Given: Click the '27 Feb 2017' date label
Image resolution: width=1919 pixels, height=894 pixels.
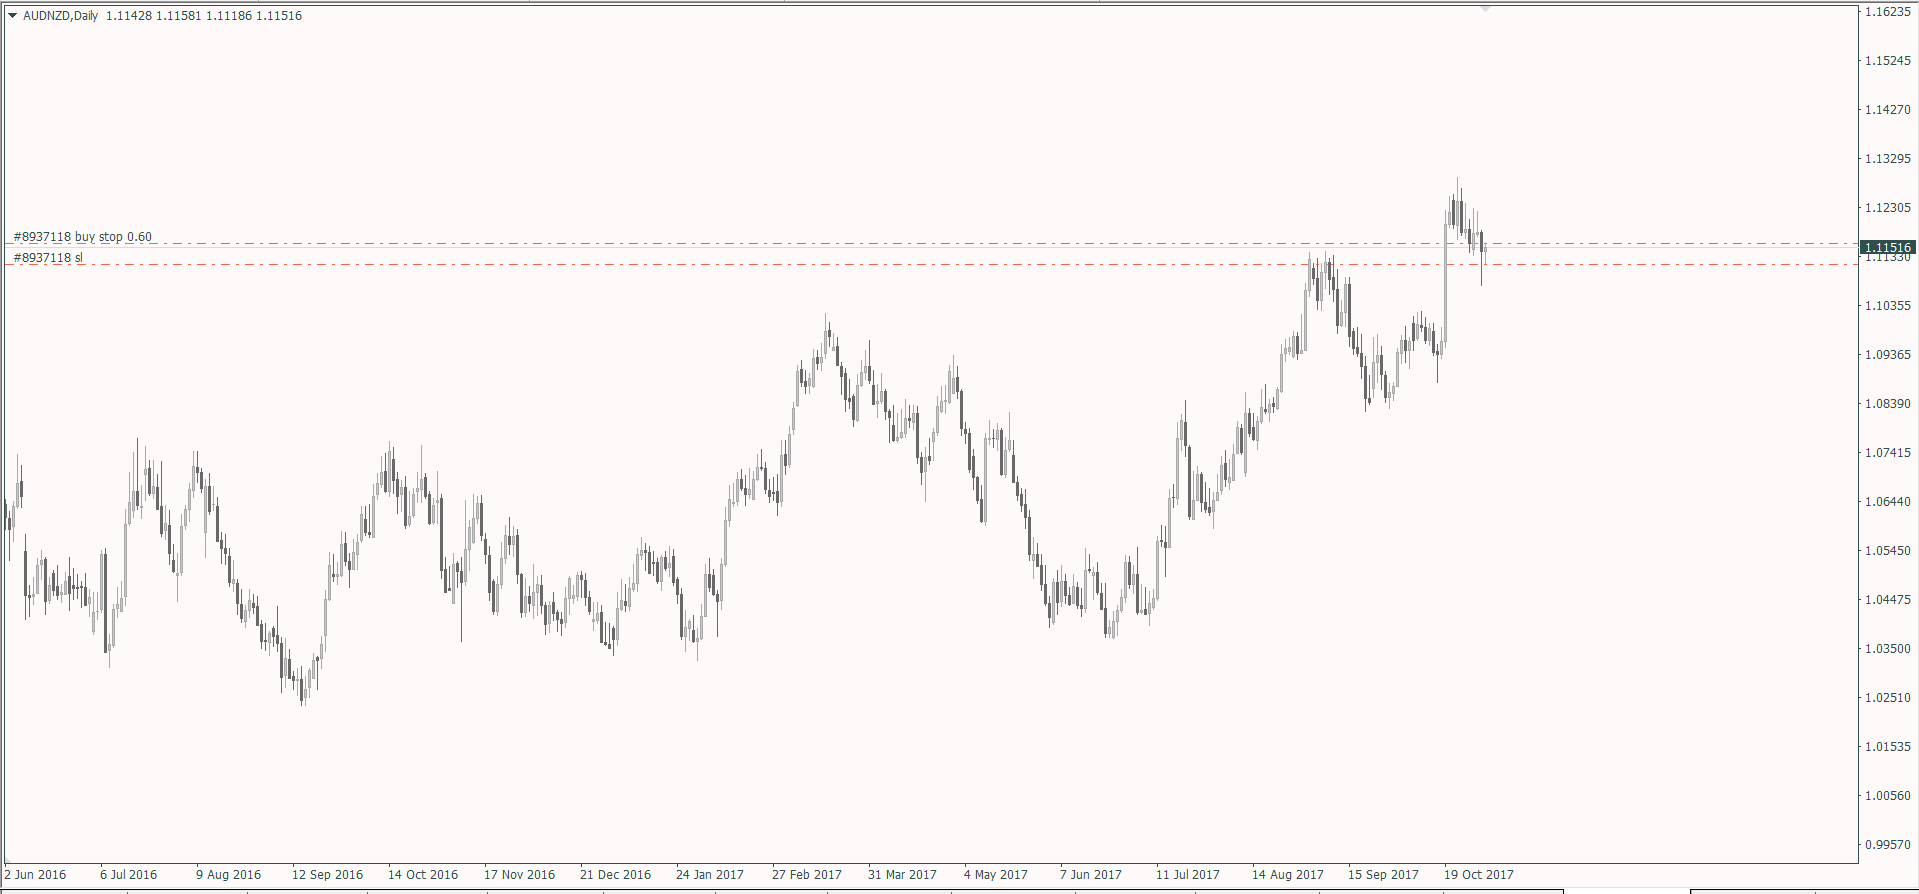Looking at the screenshot, I should 807,875.
